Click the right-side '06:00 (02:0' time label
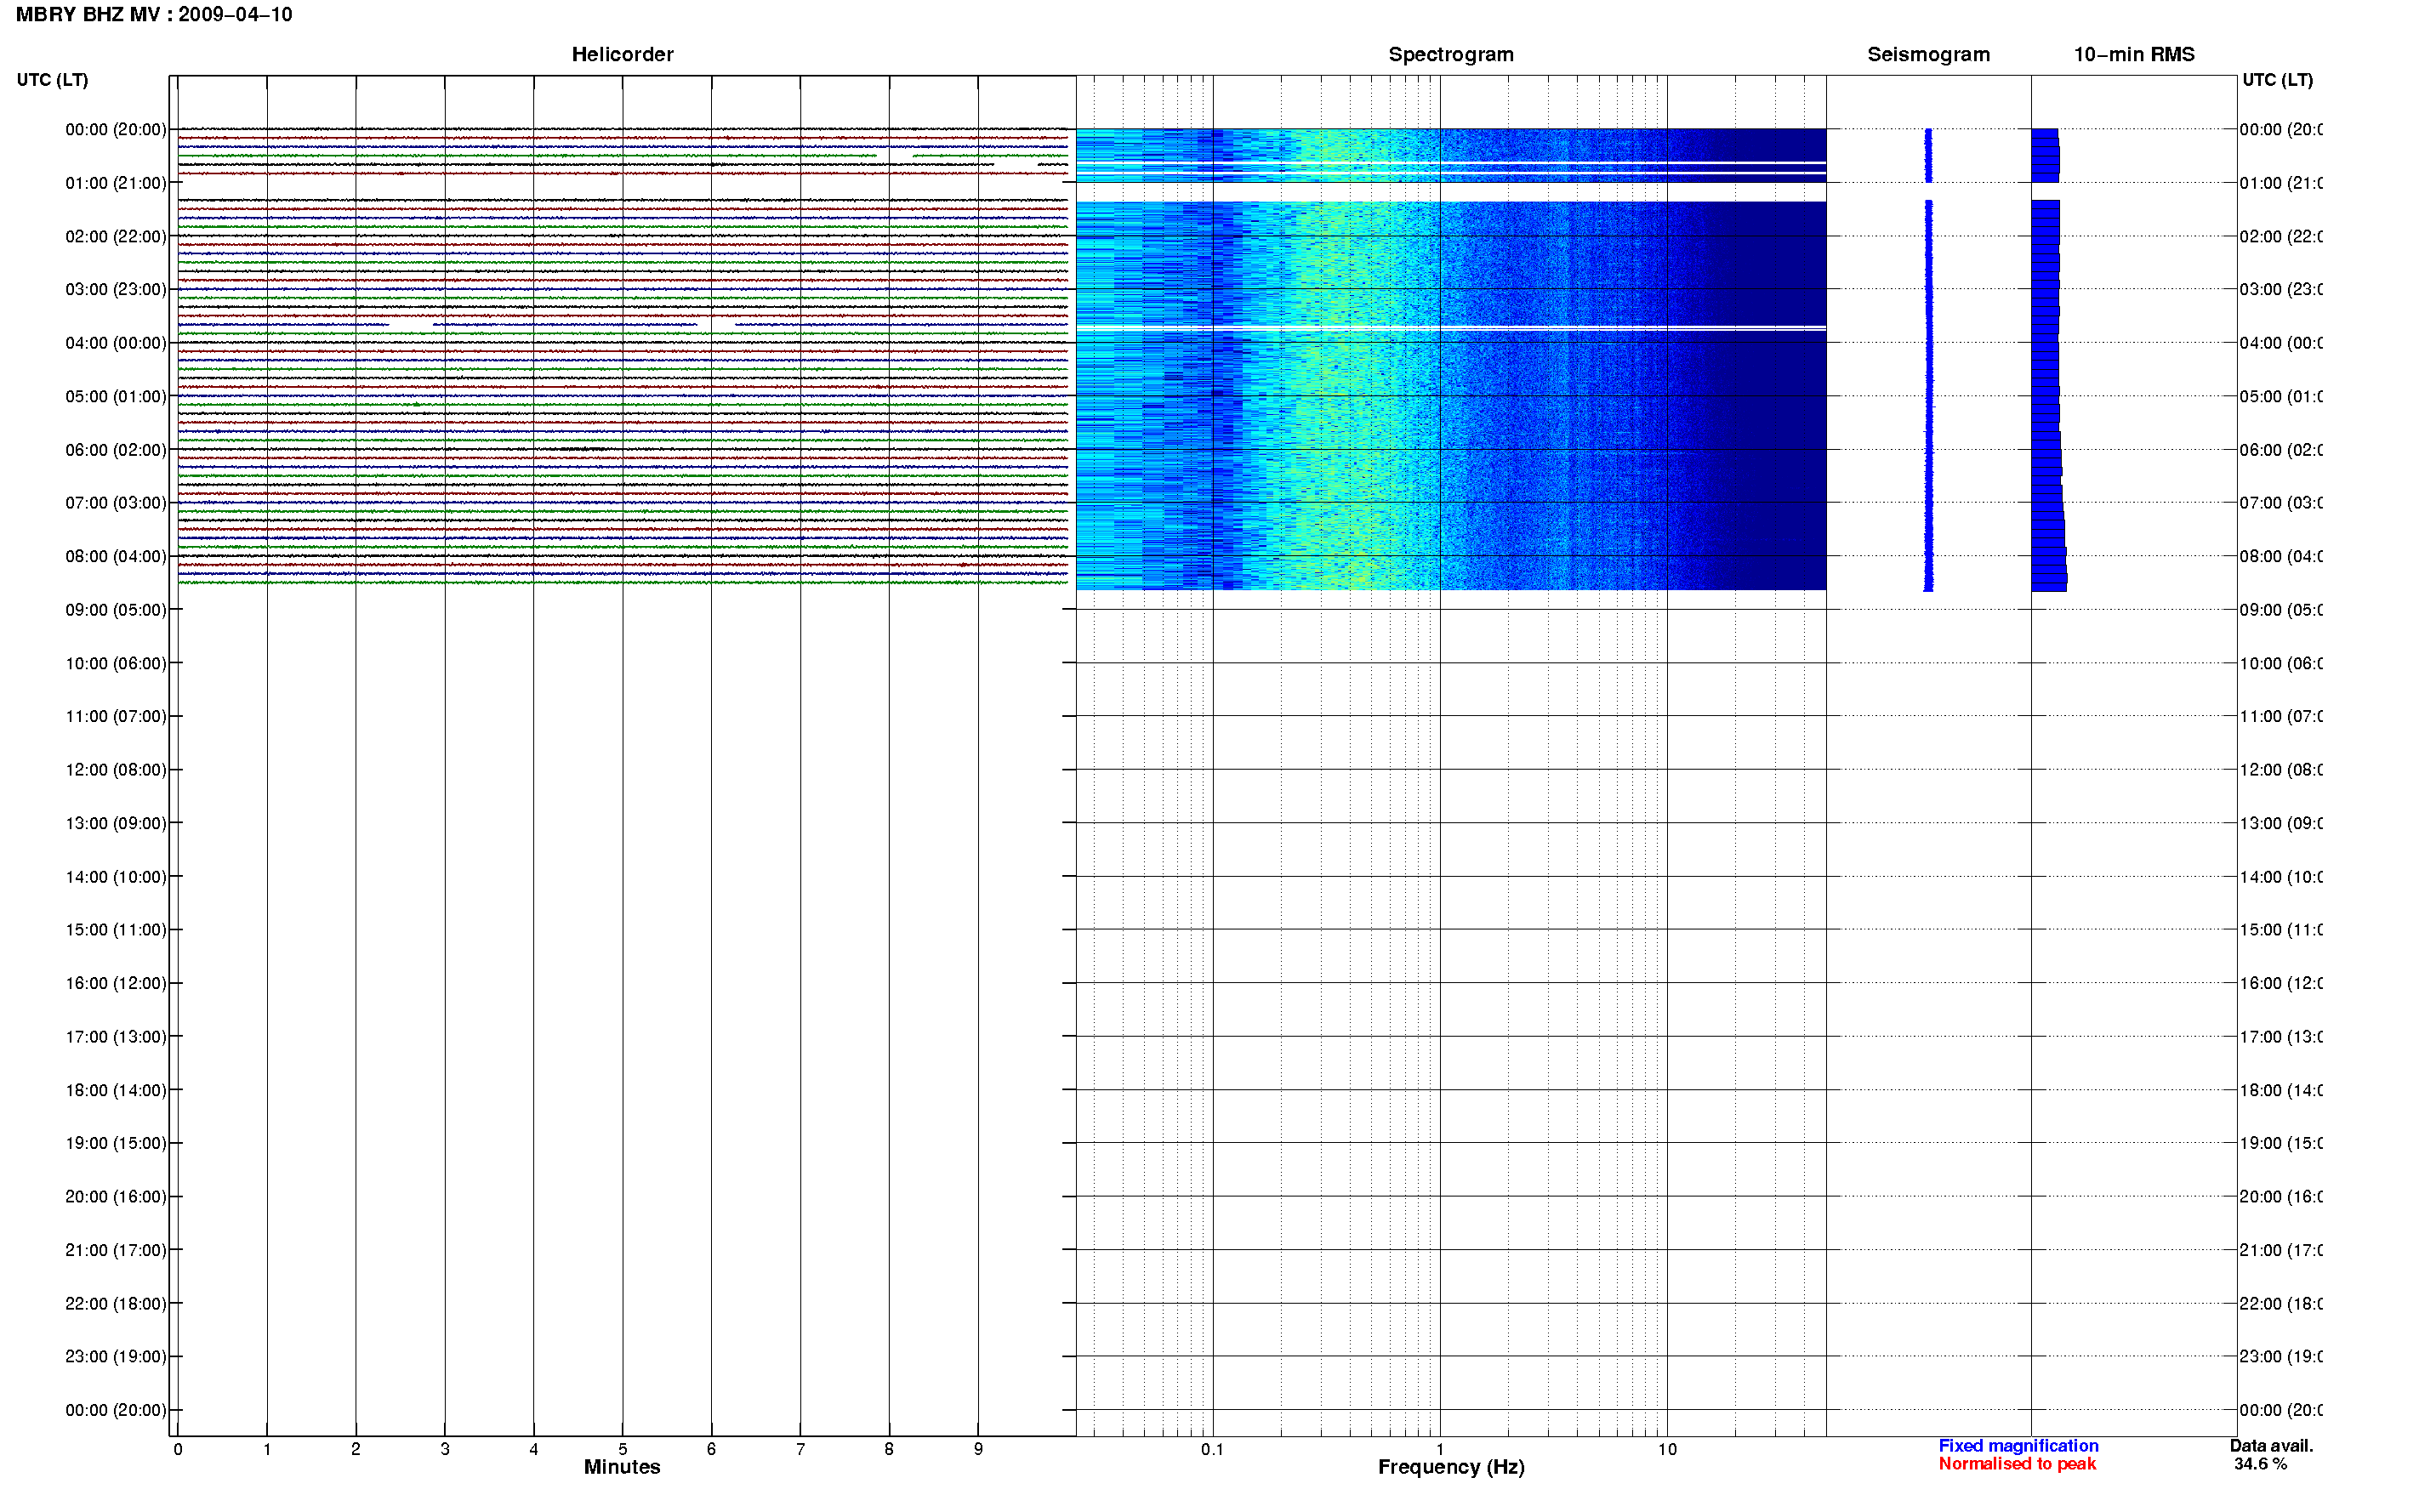2419x1512 pixels. point(2281,450)
